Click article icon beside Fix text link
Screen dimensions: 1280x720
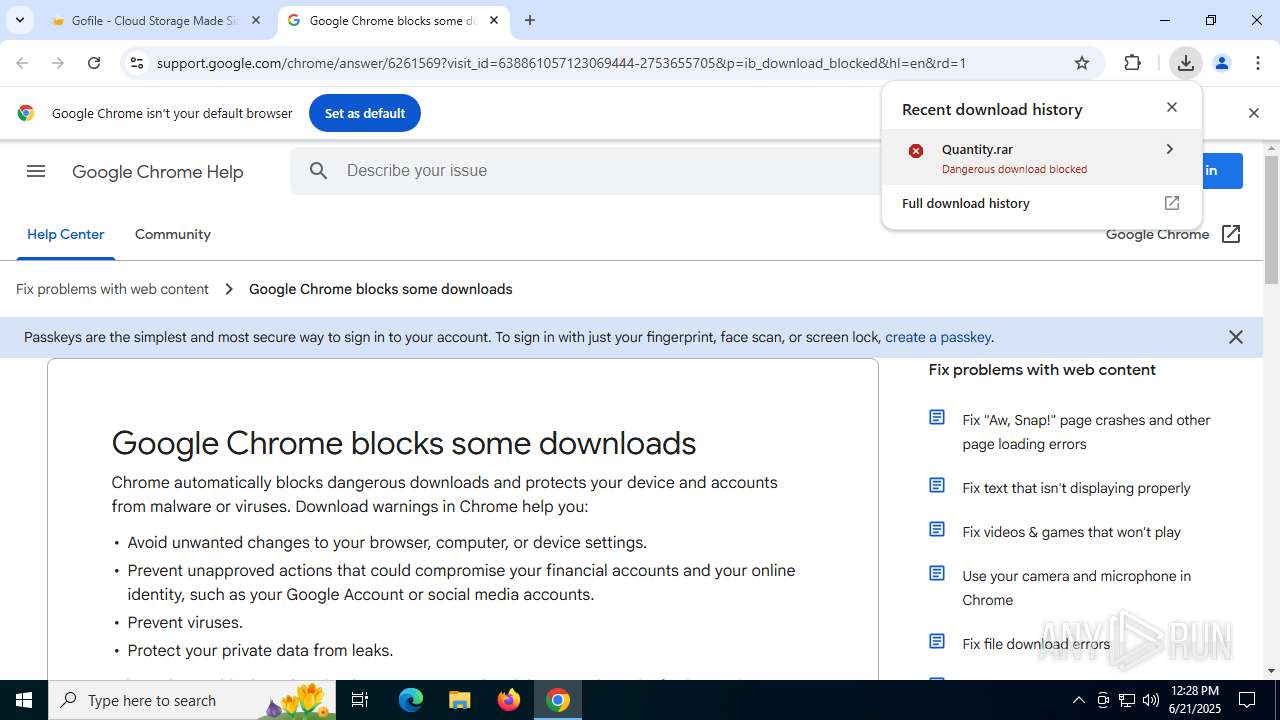pos(937,486)
